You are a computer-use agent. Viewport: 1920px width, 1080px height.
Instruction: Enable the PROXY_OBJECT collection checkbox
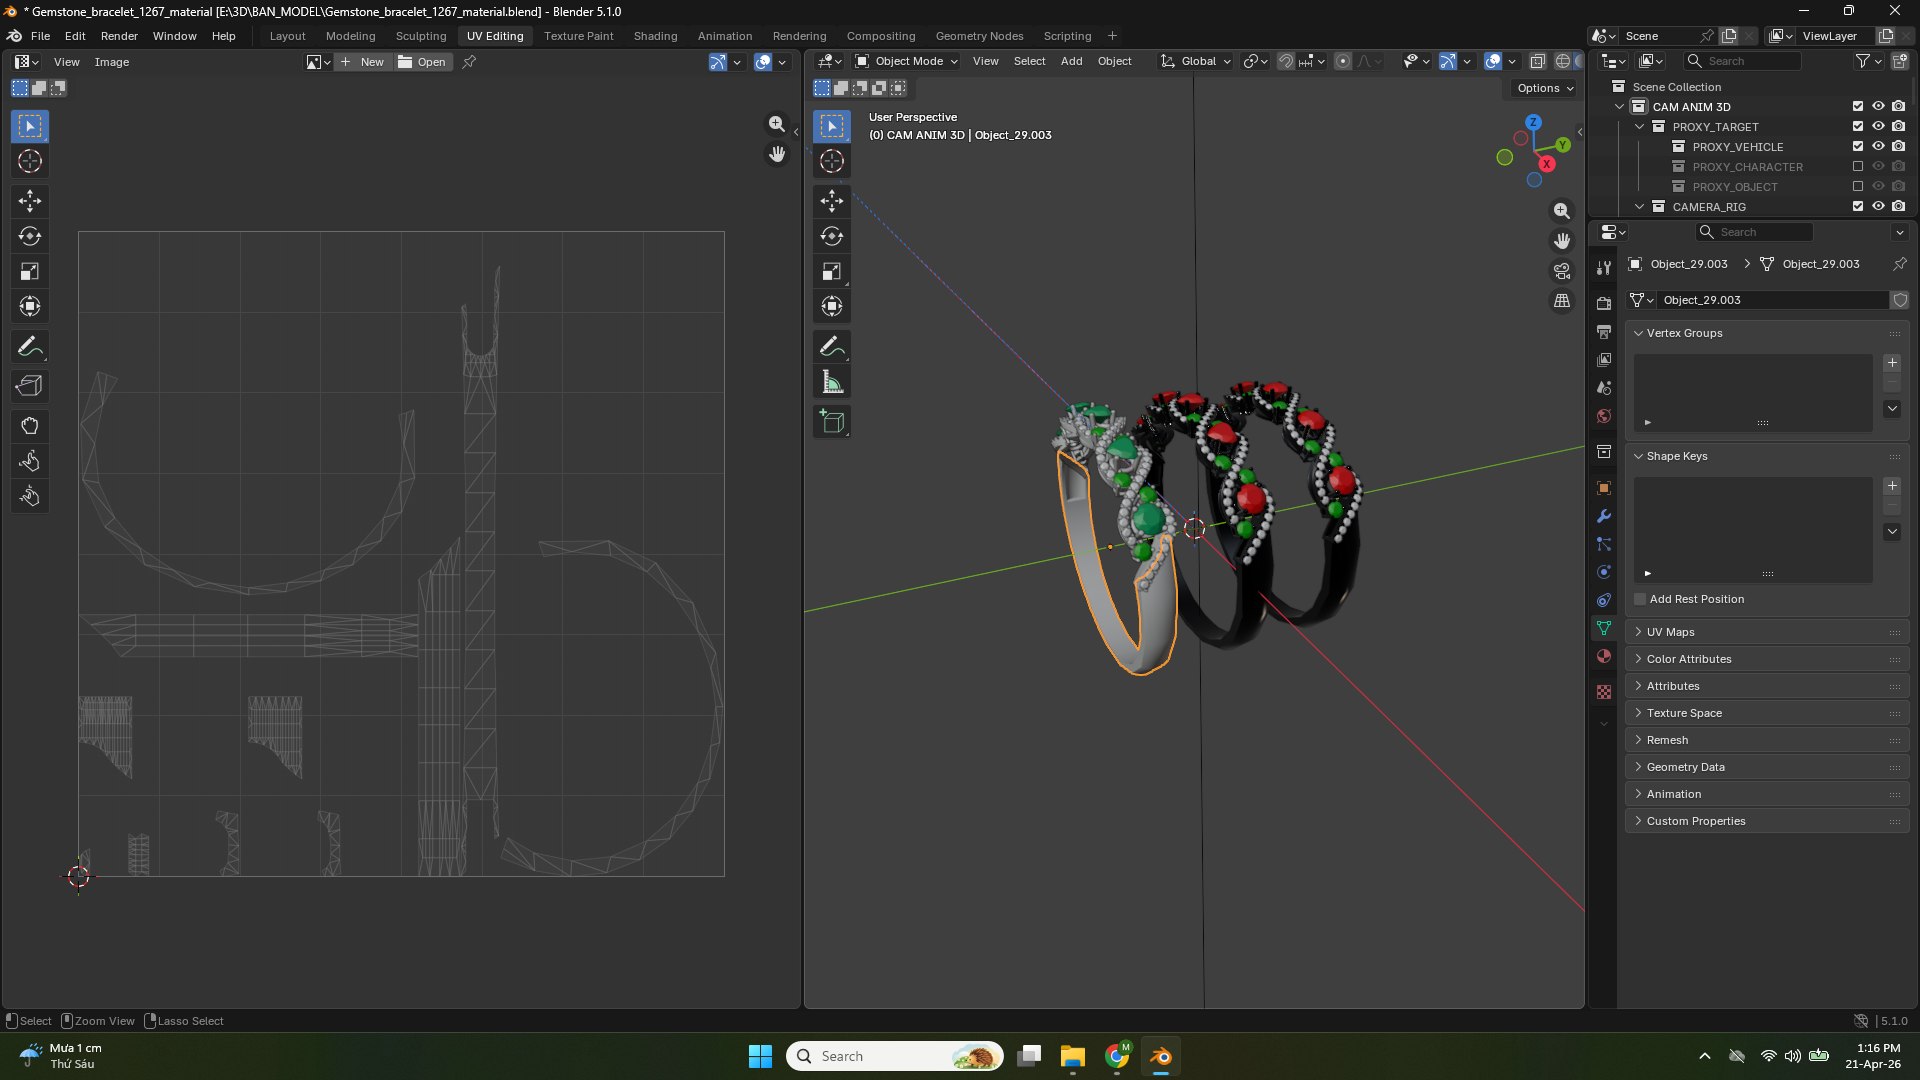coord(1858,186)
